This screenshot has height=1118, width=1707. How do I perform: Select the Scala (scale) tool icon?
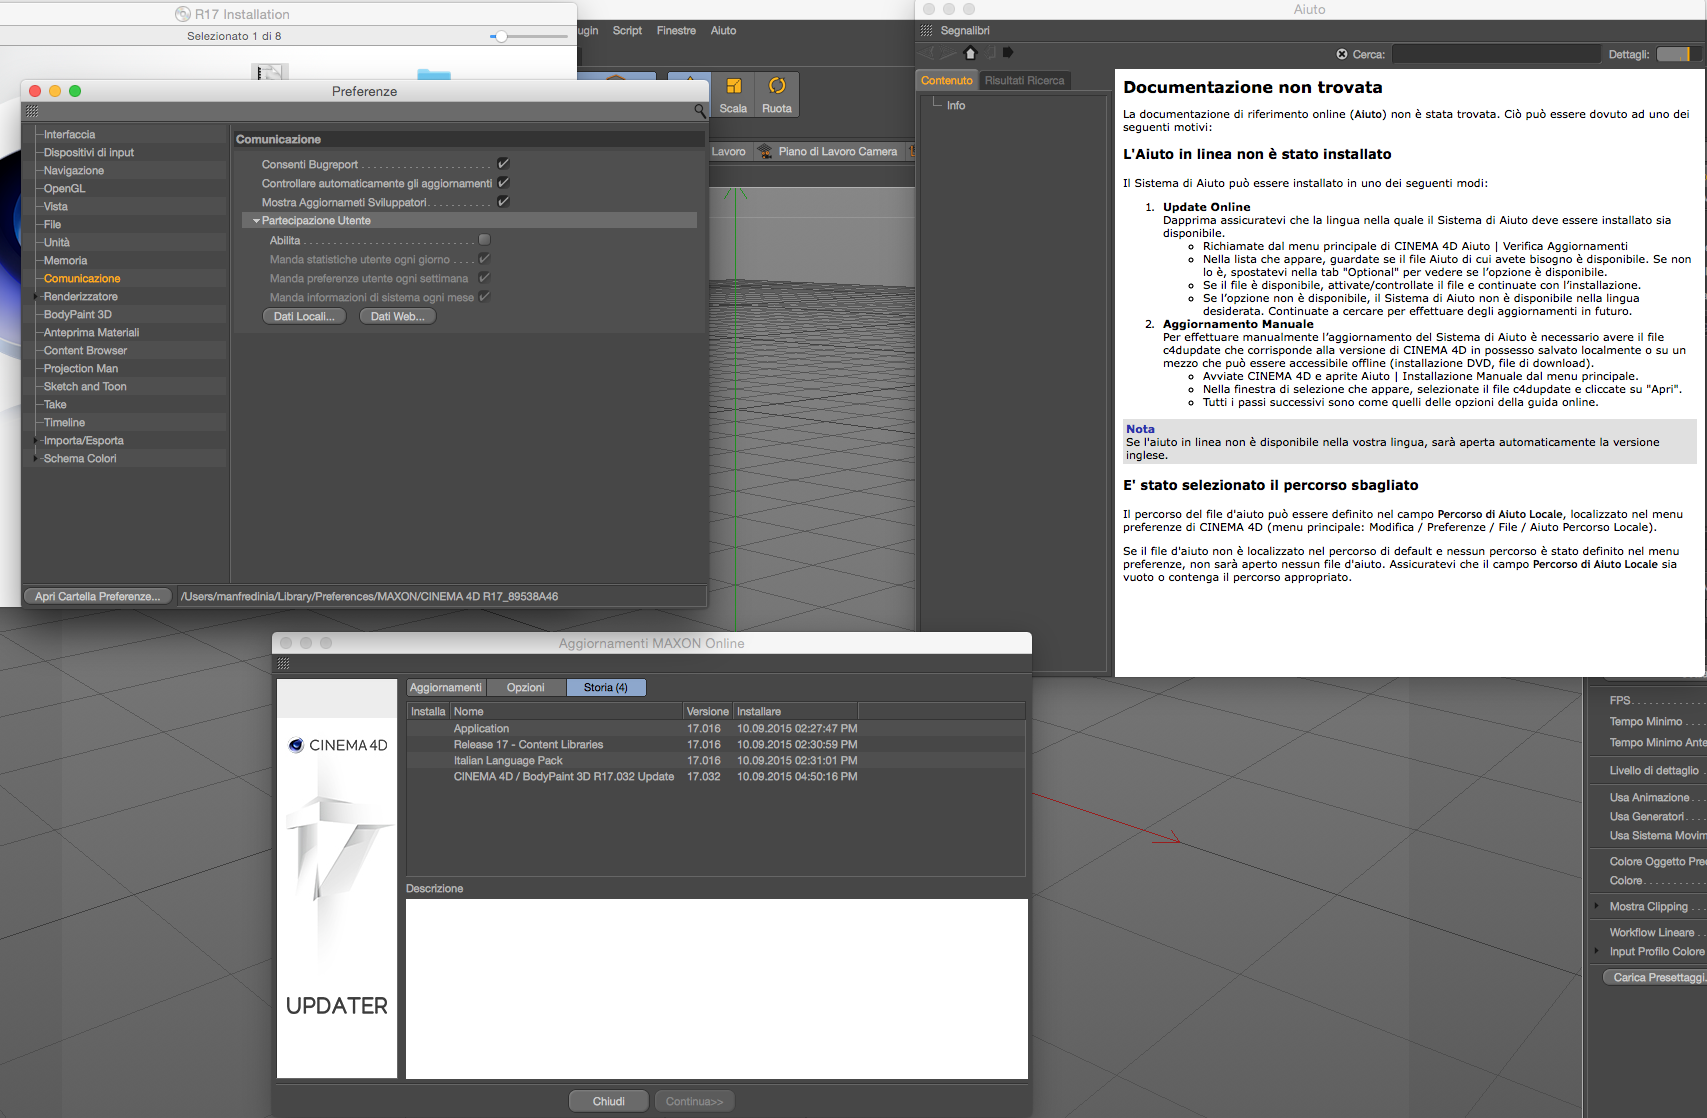[733, 86]
